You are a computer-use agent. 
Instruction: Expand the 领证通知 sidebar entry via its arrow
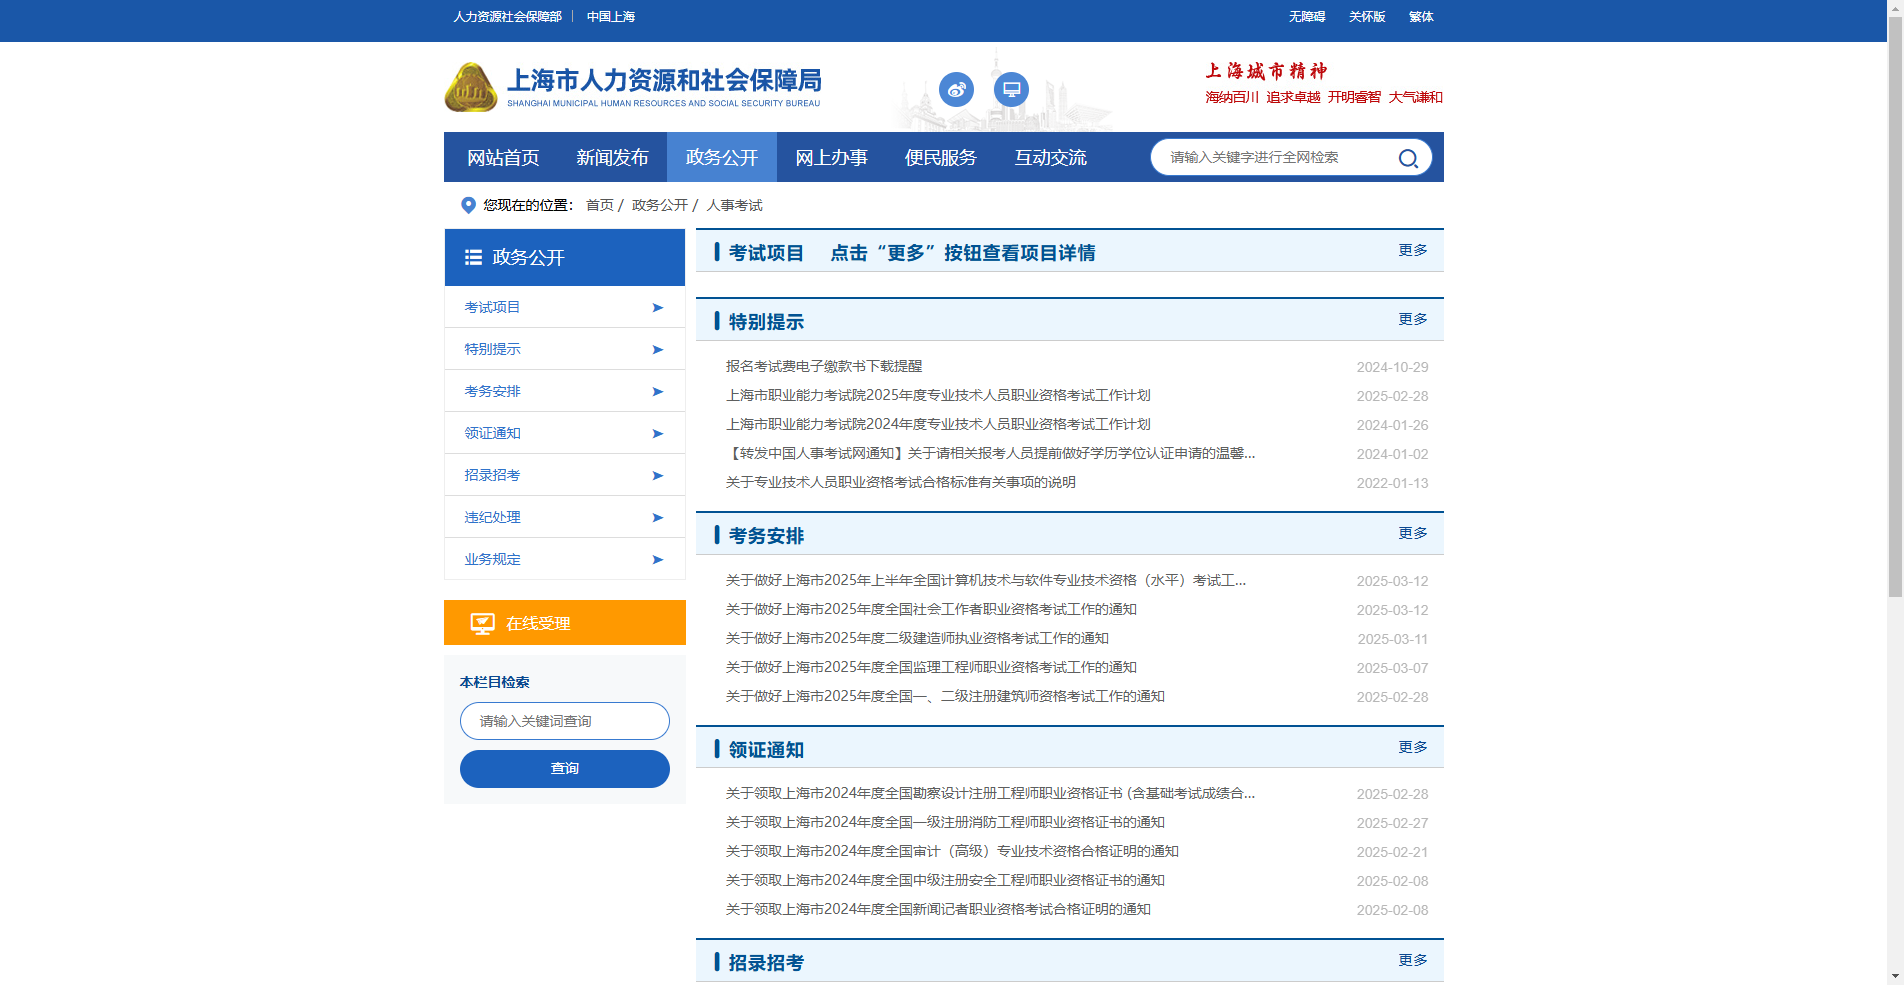(657, 433)
